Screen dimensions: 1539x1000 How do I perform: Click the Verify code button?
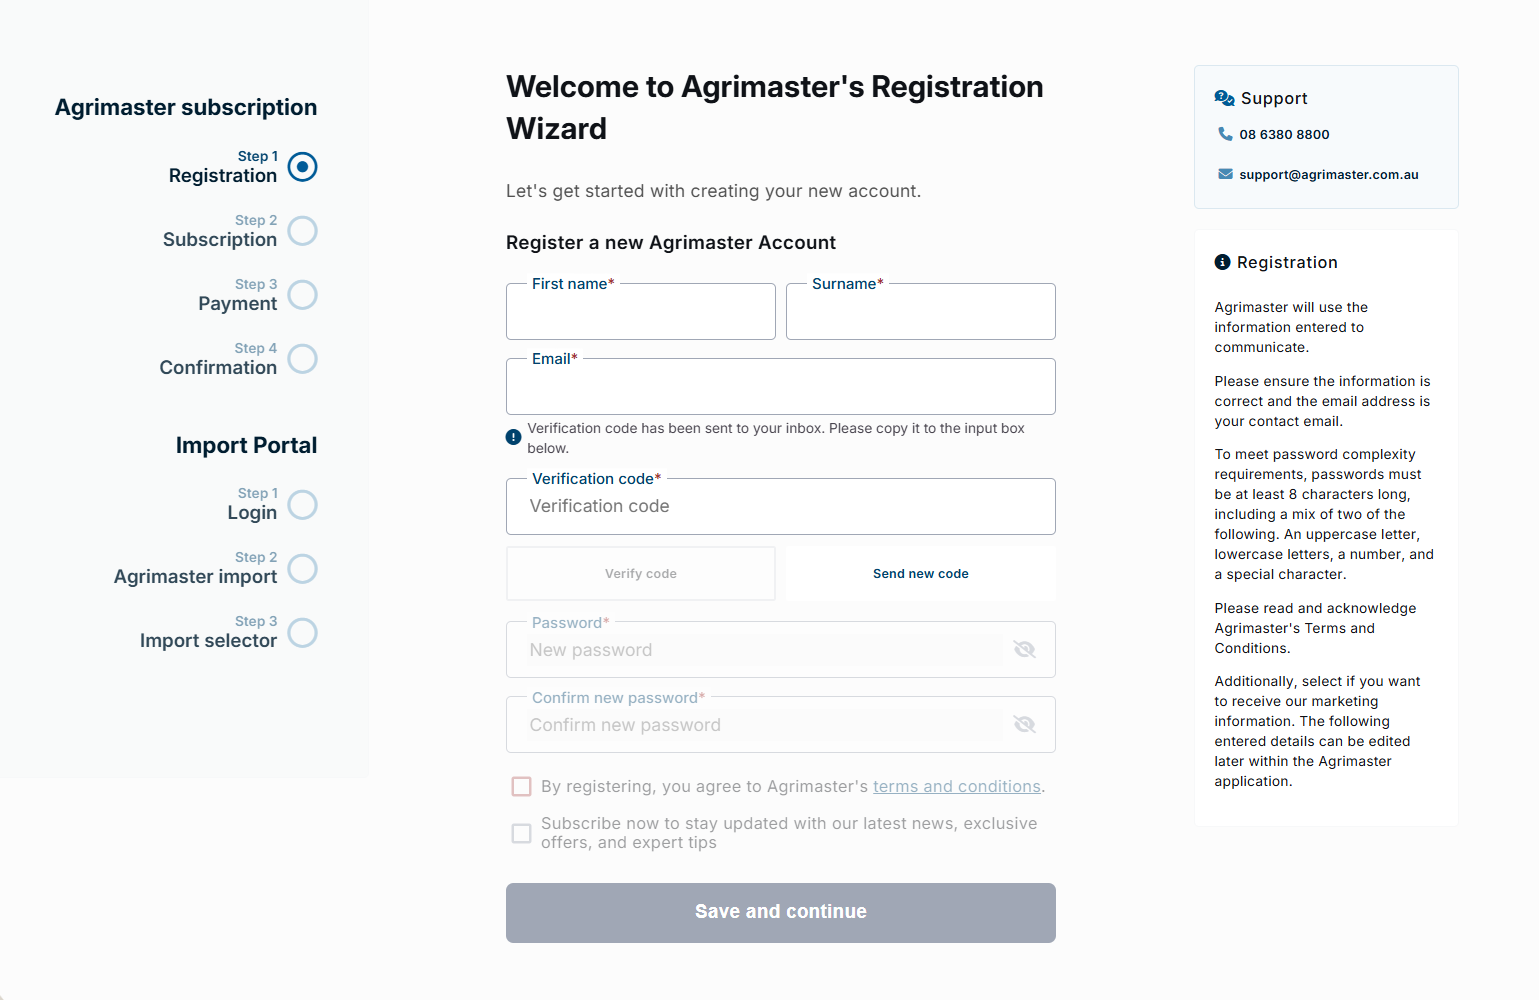pos(641,574)
